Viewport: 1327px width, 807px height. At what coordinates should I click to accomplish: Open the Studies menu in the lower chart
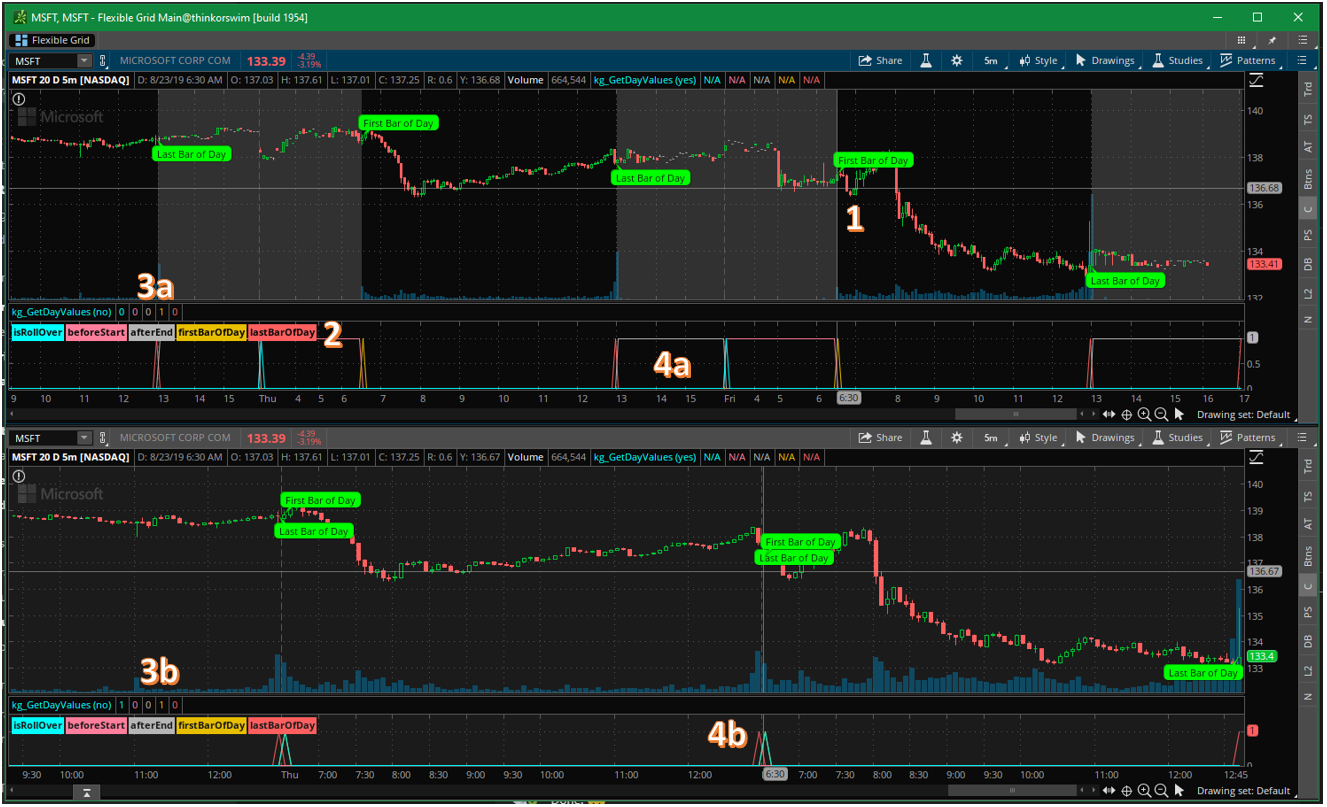1178,438
